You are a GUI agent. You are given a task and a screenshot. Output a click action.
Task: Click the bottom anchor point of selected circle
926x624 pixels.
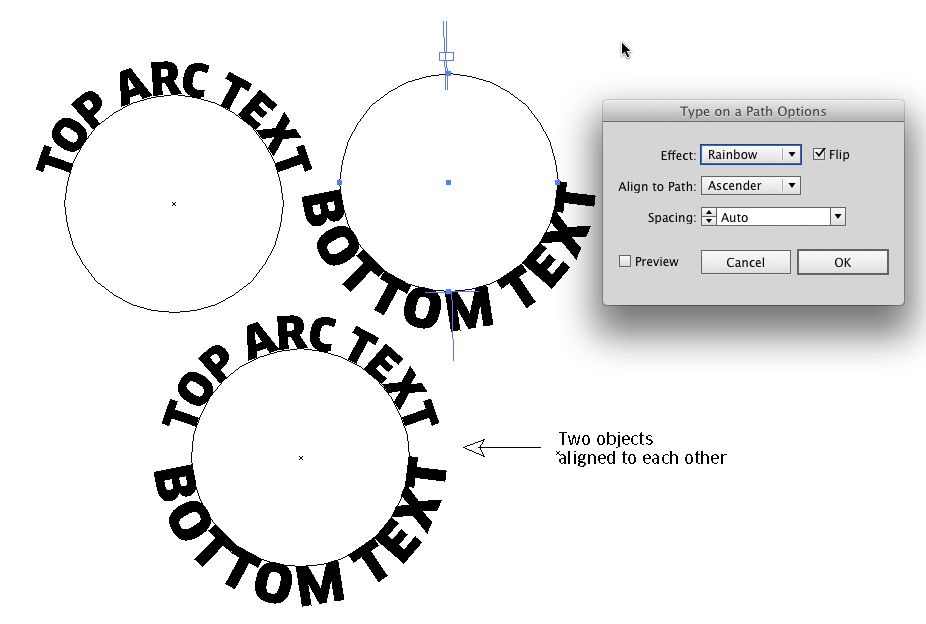[449, 292]
